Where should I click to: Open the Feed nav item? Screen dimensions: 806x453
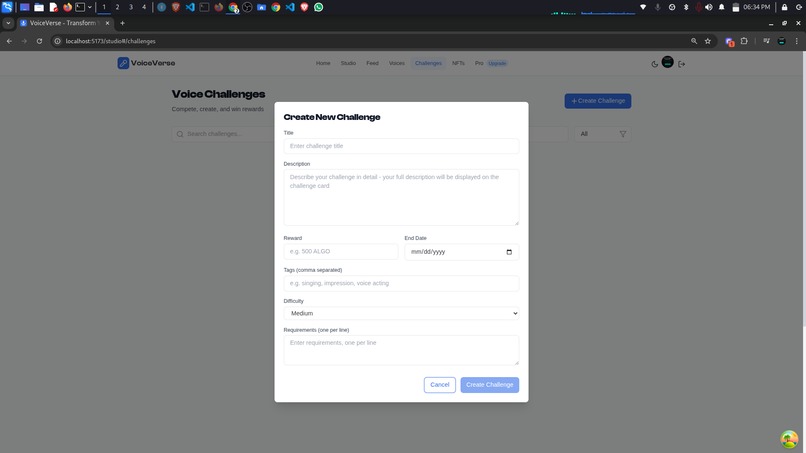372,63
